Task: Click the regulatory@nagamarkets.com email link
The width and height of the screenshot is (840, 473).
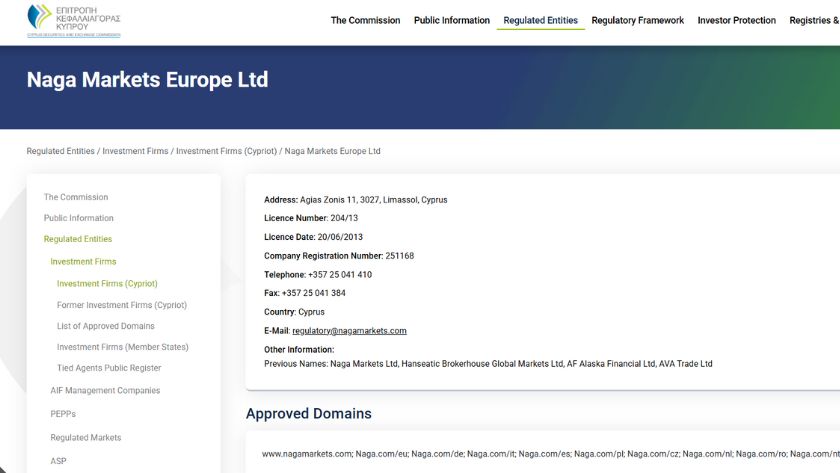Action: pyautogui.click(x=349, y=331)
